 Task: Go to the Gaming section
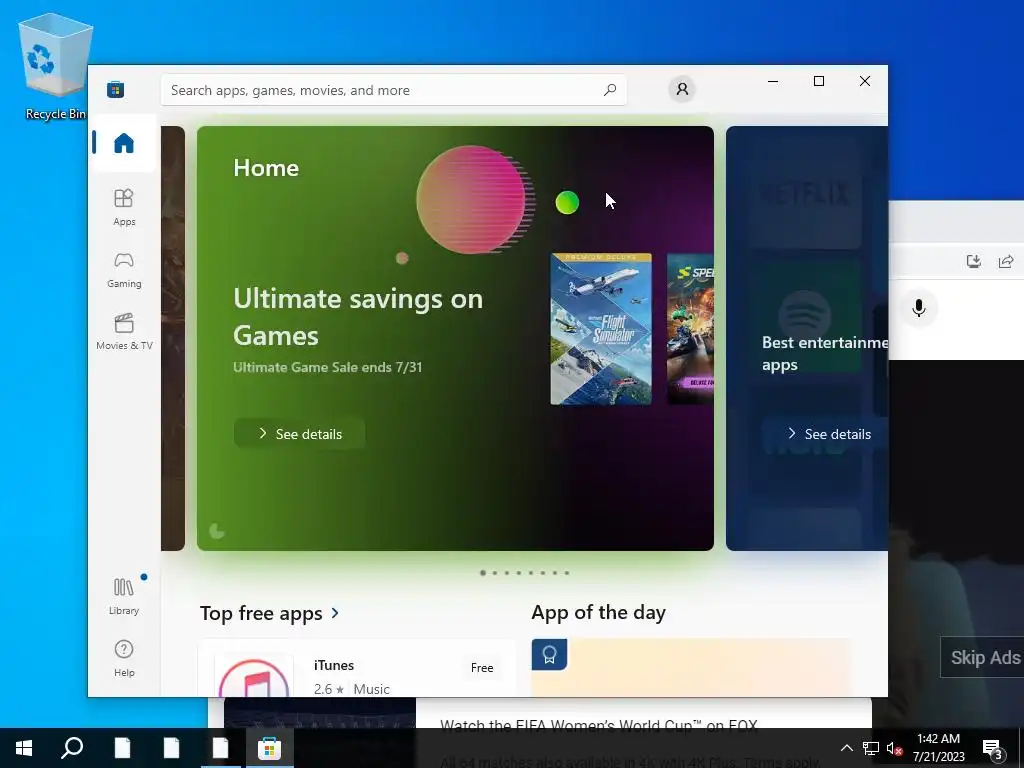(124, 270)
